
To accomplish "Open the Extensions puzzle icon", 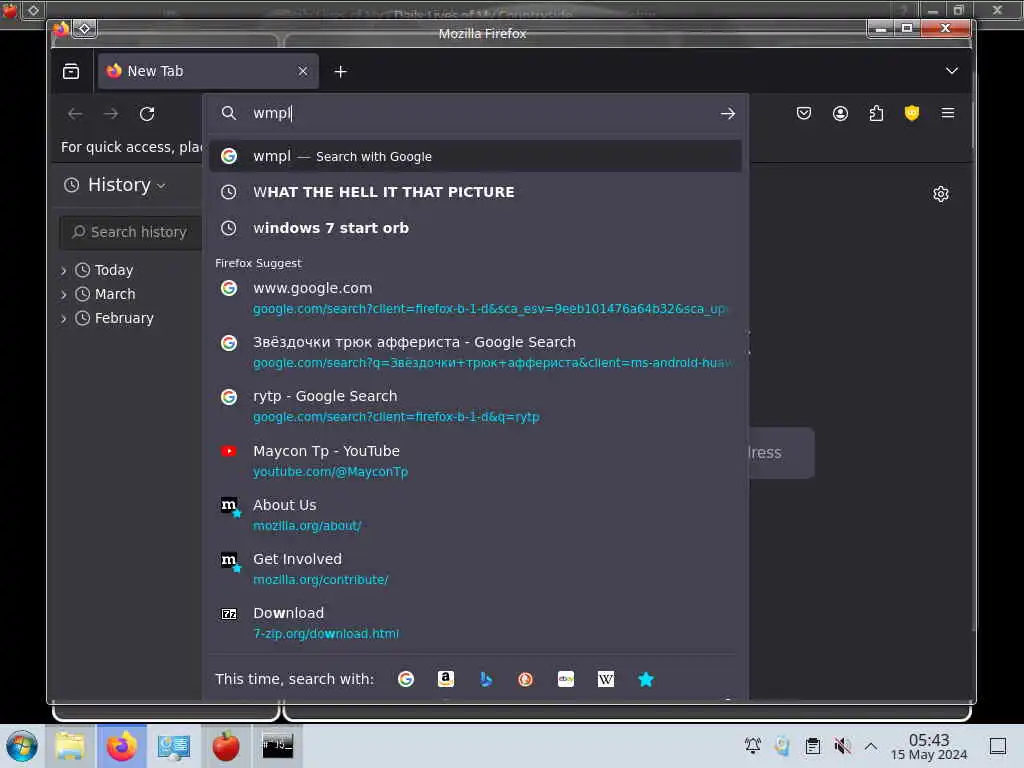I will click(876, 113).
